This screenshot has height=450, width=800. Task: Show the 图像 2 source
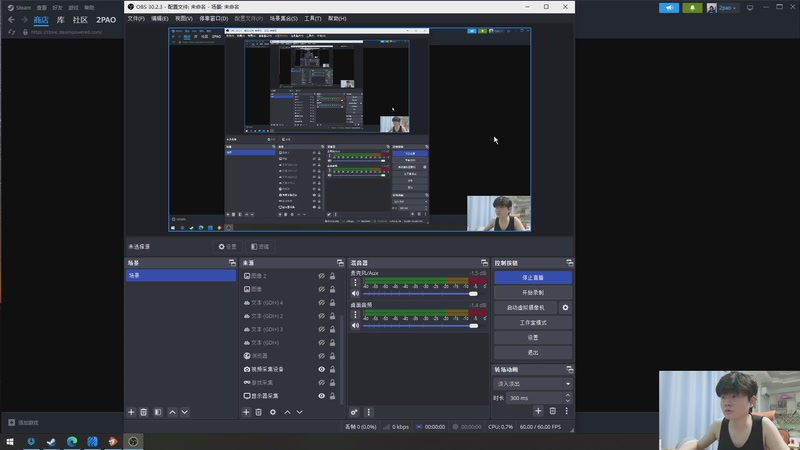[x=321, y=276]
